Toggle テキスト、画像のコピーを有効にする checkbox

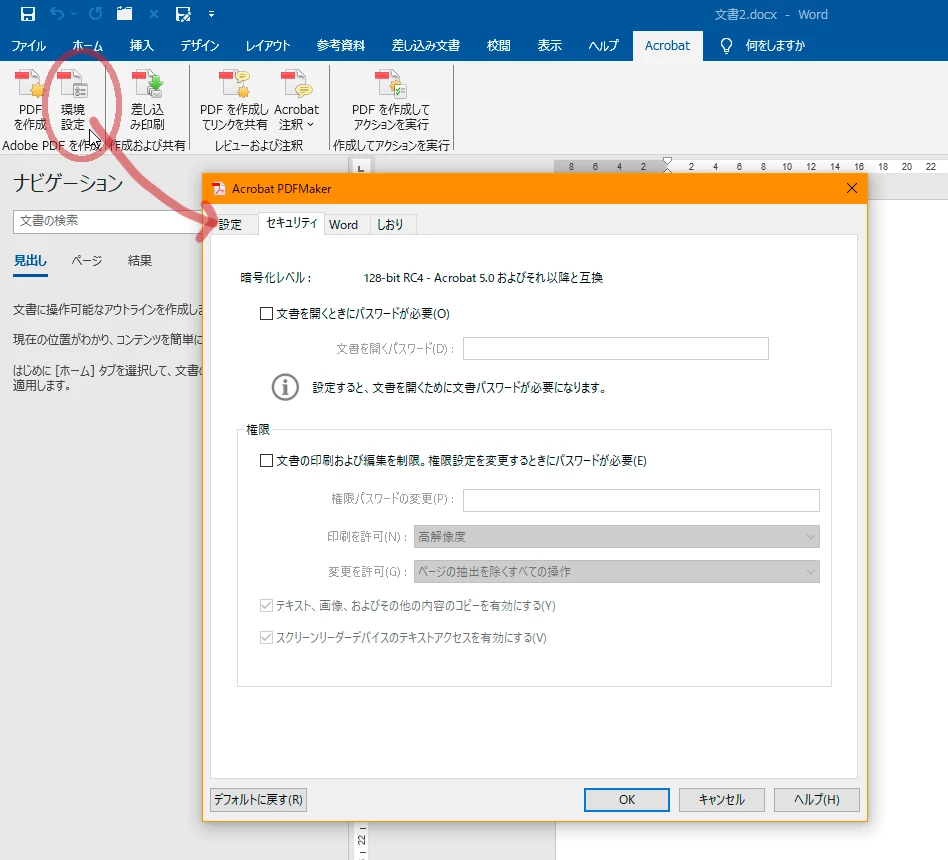pyautogui.click(x=266, y=605)
